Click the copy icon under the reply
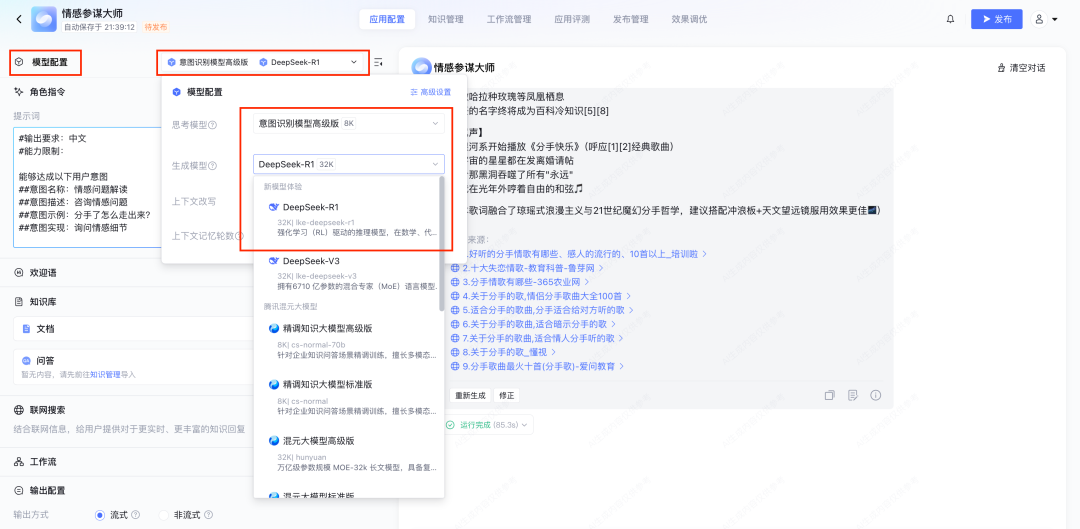Viewport: 1080px width, 529px height. (829, 395)
